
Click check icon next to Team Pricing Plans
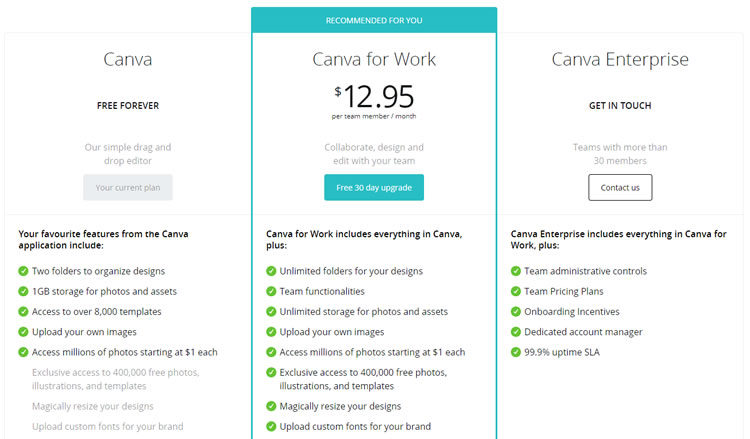(x=516, y=291)
